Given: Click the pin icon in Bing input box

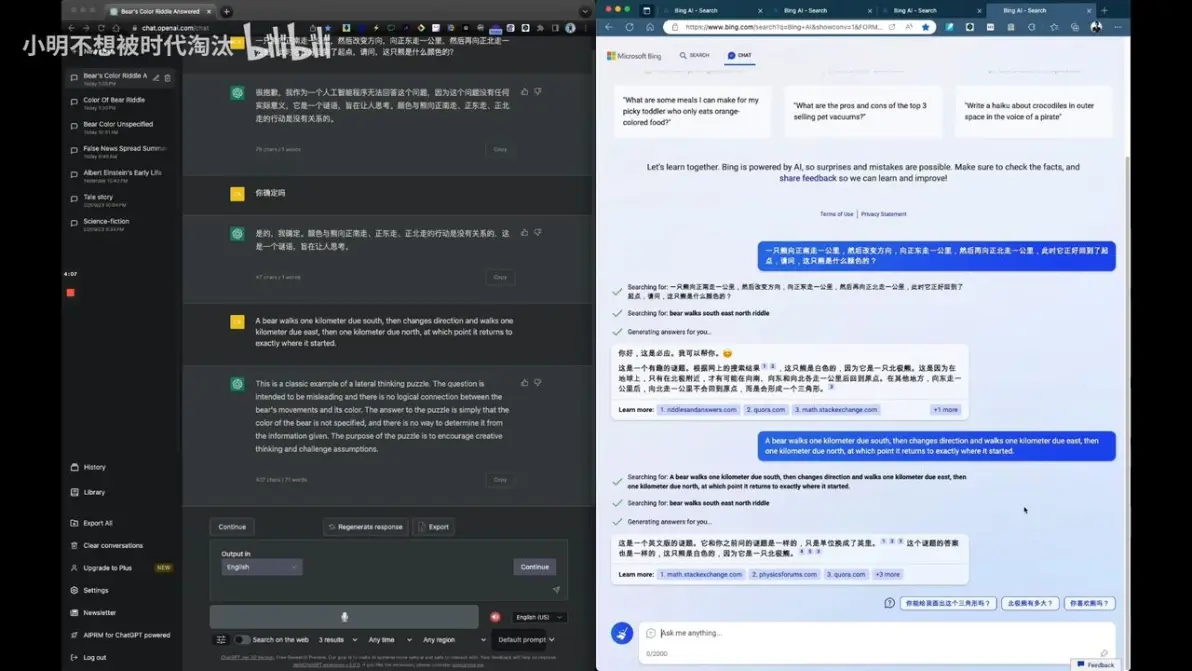Looking at the screenshot, I should tap(1104, 654).
